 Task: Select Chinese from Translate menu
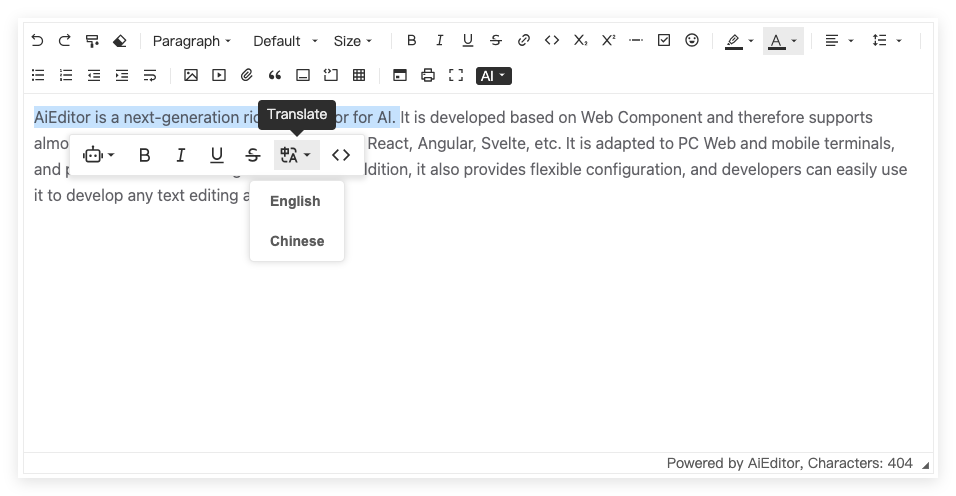[296, 241]
